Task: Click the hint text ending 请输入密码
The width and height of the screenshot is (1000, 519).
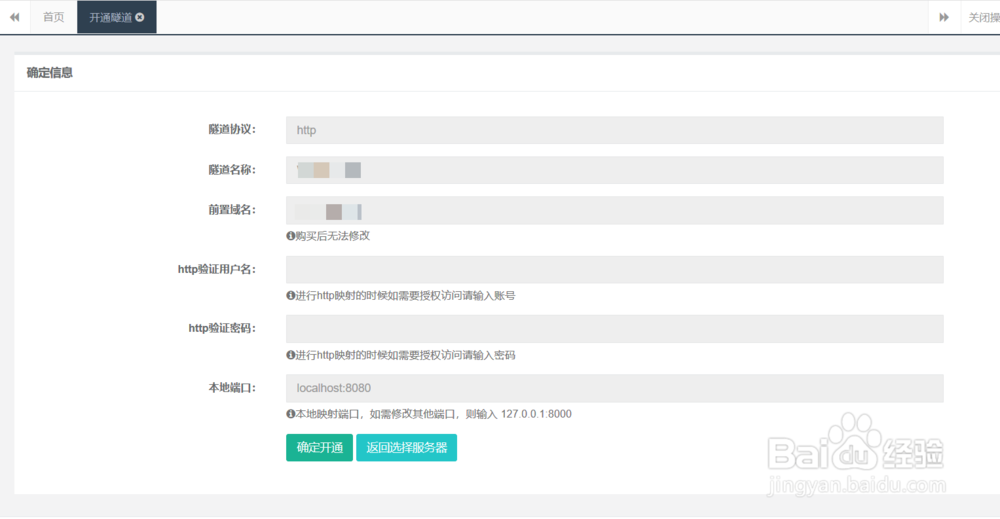Action: [405, 355]
